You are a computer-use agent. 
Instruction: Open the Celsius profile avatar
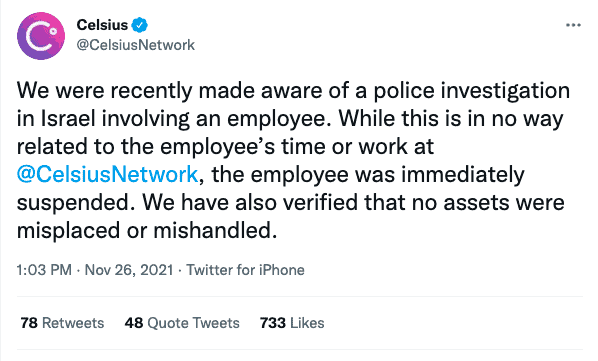(x=41, y=36)
